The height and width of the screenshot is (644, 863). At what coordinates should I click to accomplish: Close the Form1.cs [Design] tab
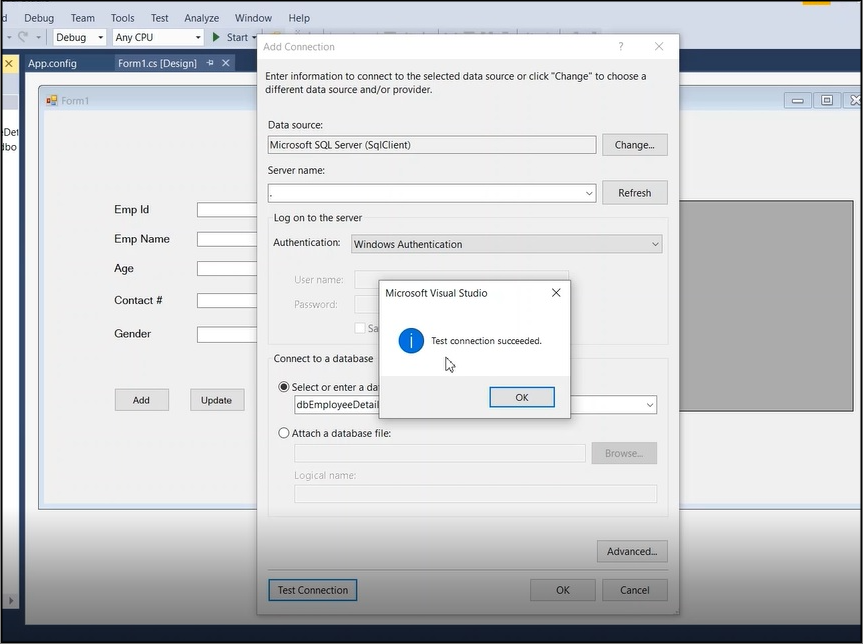(226, 63)
